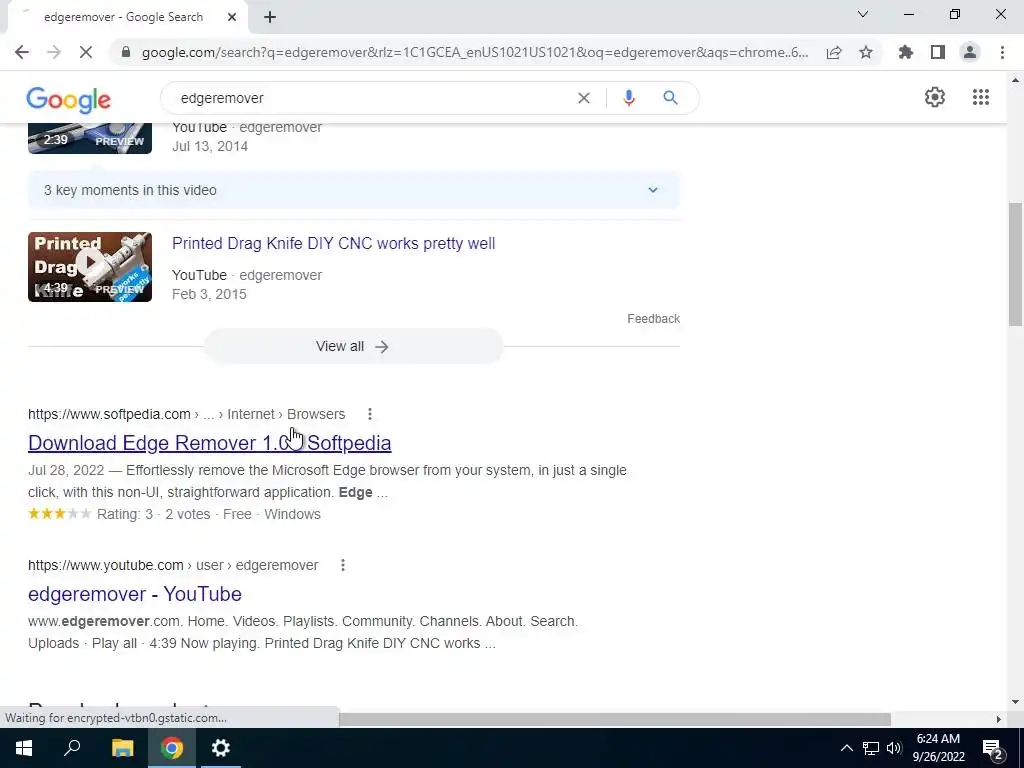1024x768 pixels.
Task: Open the softpedia.com breadcrumb URL
Action: click(187, 414)
